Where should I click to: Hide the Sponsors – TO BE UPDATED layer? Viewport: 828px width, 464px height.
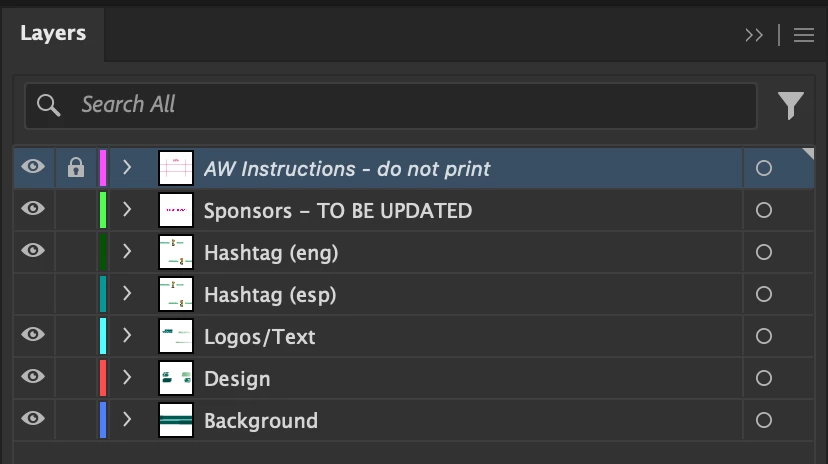tap(33, 210)
